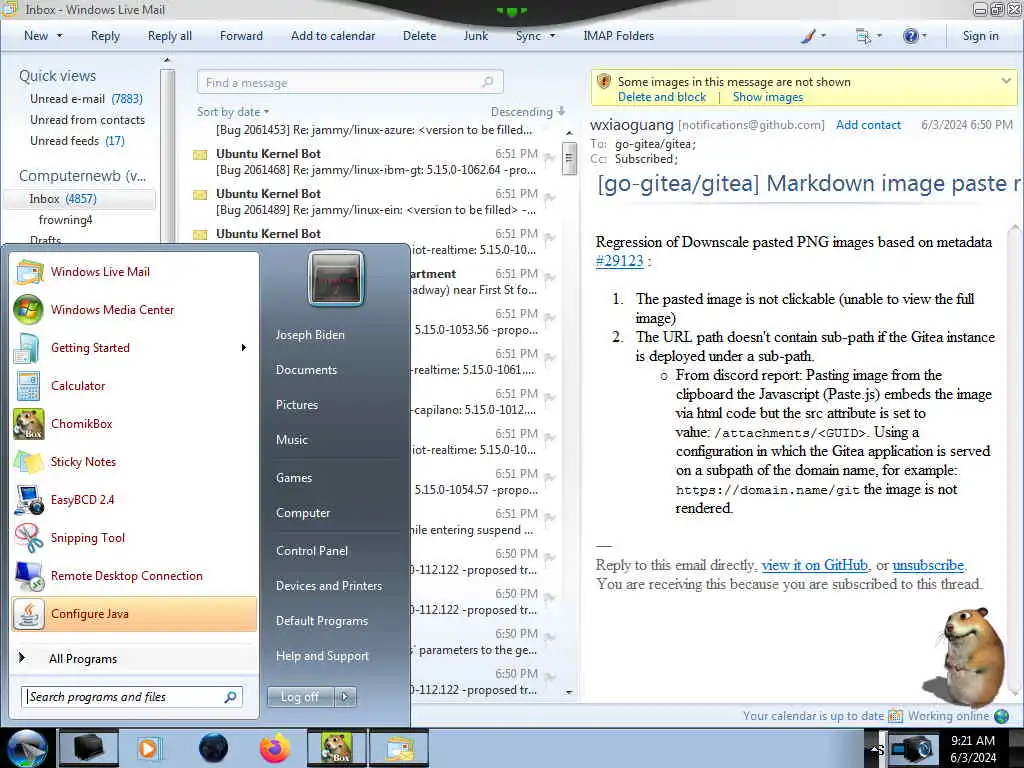Click the user account picture in Start menu
The height and width of the screenshot is (768, 1024).
pyautogui.click(x=336, y=278)
